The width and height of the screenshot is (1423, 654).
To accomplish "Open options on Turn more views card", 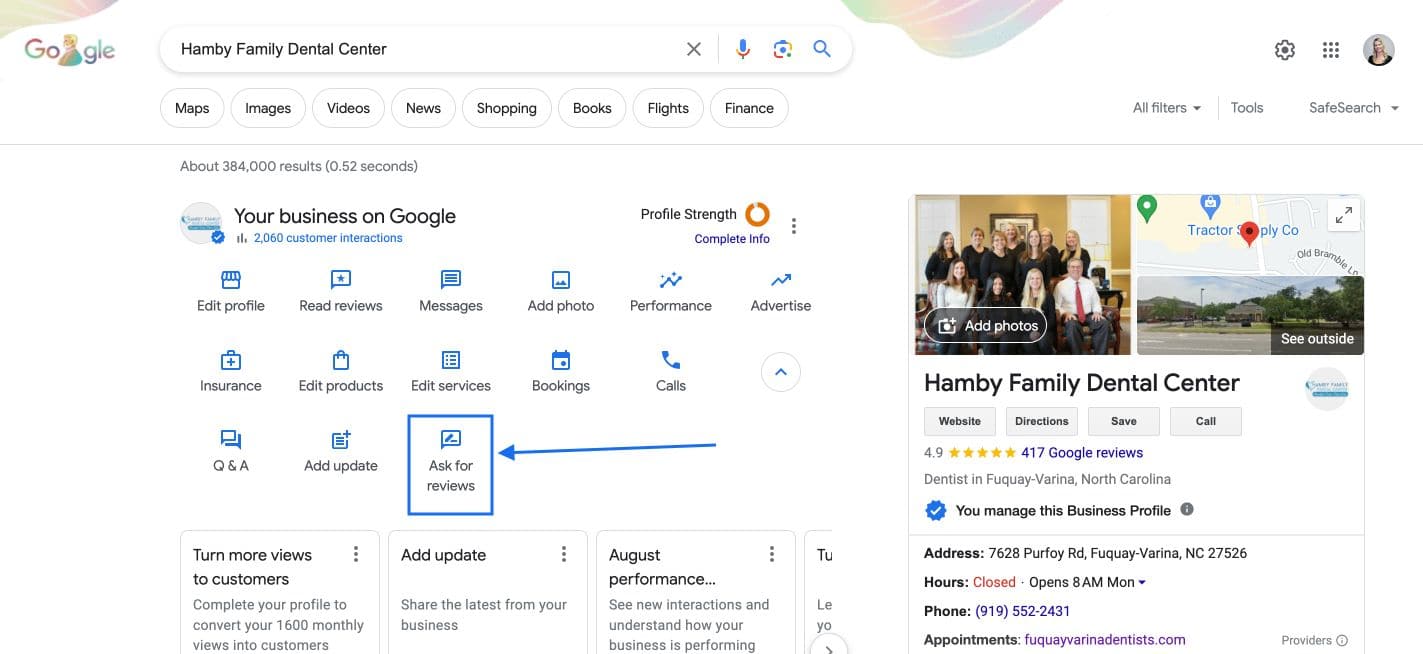I will pos(356,554).
